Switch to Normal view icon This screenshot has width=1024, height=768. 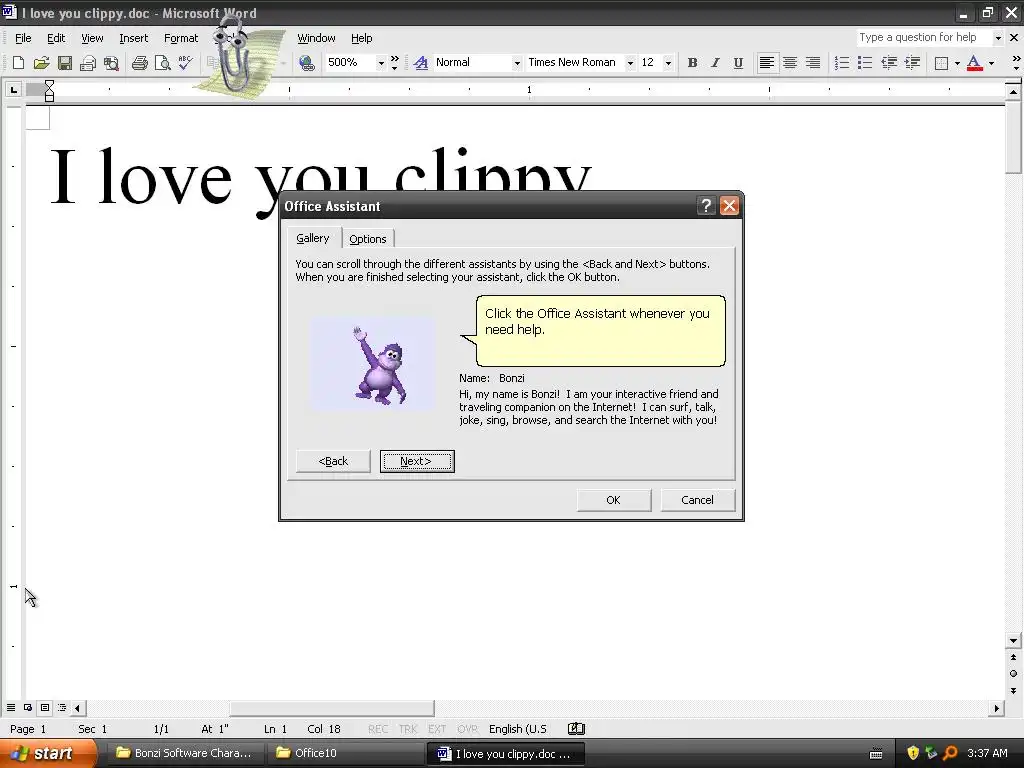pyautogui.click(x=11, y=708)
